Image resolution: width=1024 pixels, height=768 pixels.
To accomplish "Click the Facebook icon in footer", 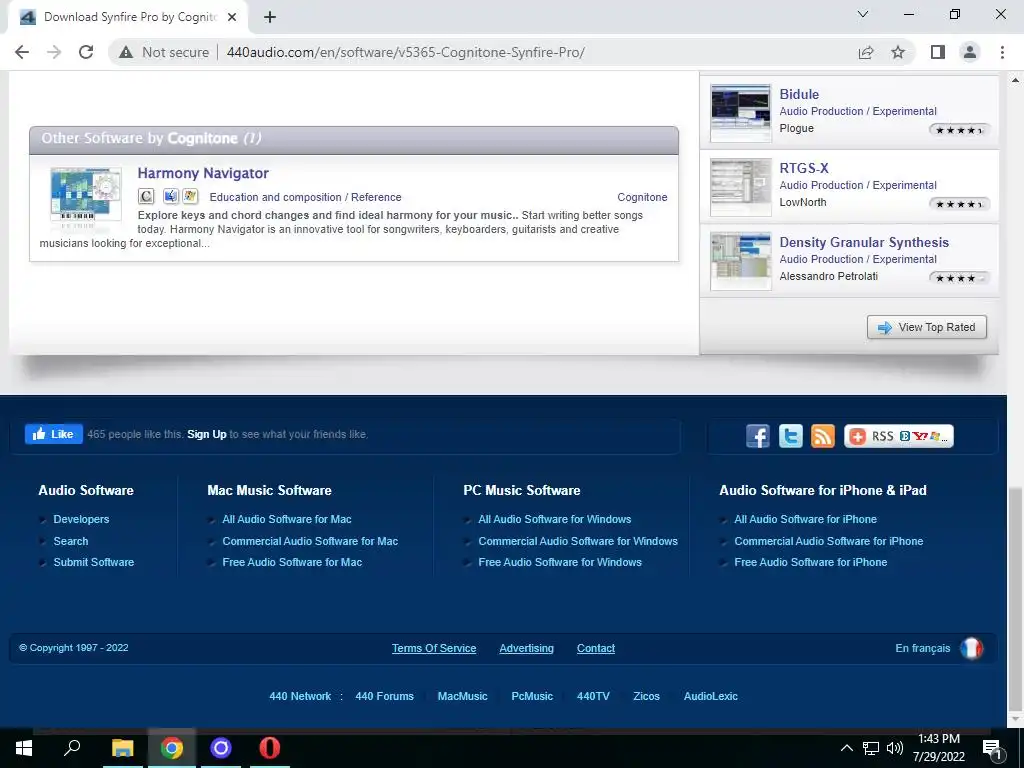I will point(758,436).
